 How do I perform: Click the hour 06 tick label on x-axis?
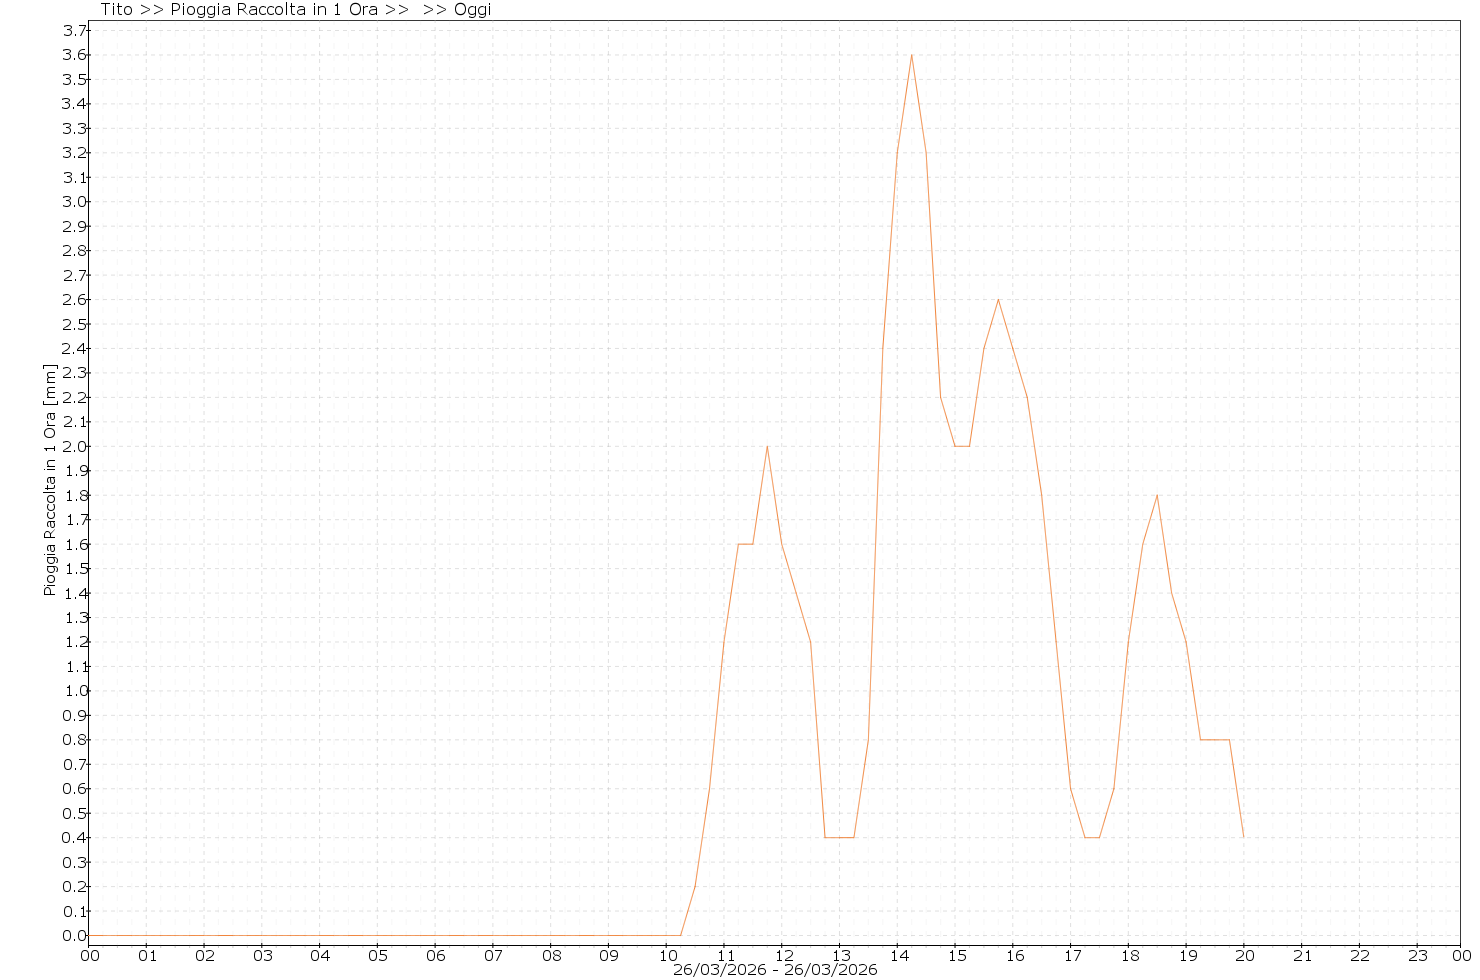point(435,955)
